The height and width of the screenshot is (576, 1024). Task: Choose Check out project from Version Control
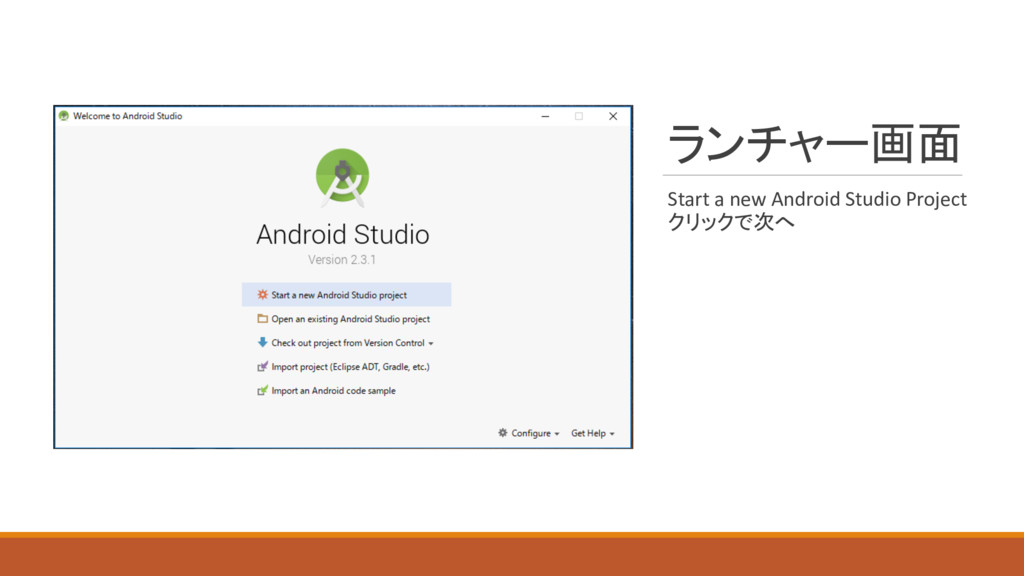click(346, 343)
